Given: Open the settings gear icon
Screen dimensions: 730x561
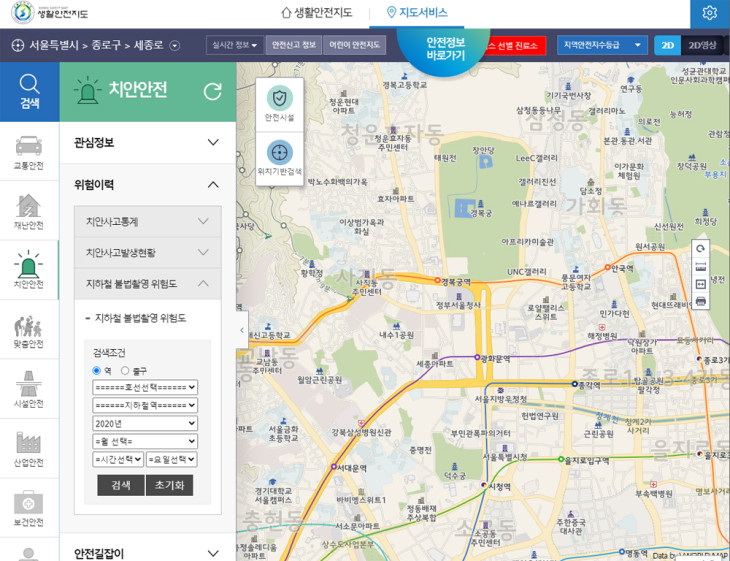Looking at the screenshot, I should click(x=710, y=13).
